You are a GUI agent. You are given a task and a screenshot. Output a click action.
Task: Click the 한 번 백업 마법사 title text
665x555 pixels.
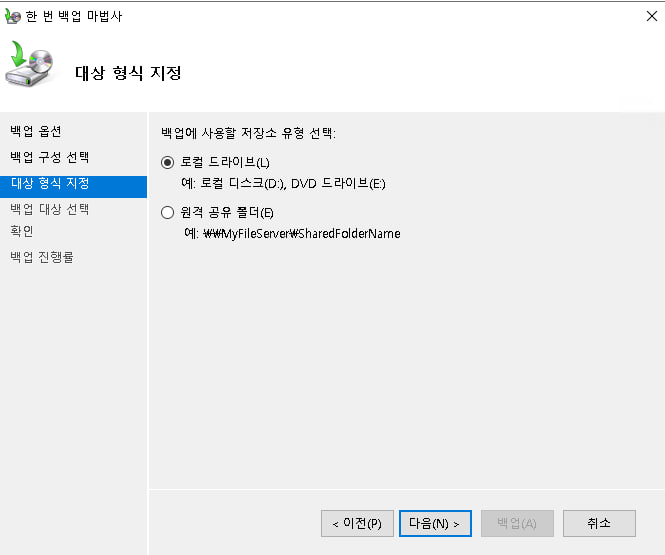click(75, 16)
